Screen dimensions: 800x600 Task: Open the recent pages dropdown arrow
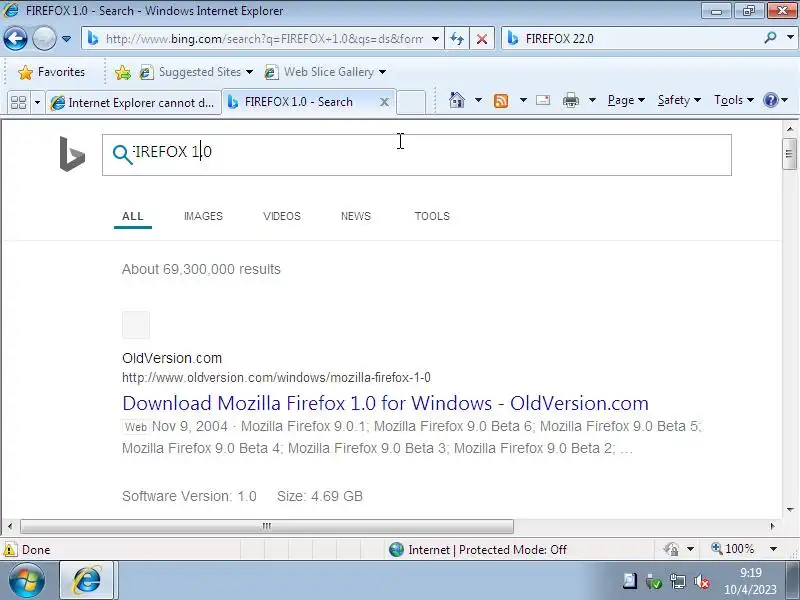coord(66,38)
